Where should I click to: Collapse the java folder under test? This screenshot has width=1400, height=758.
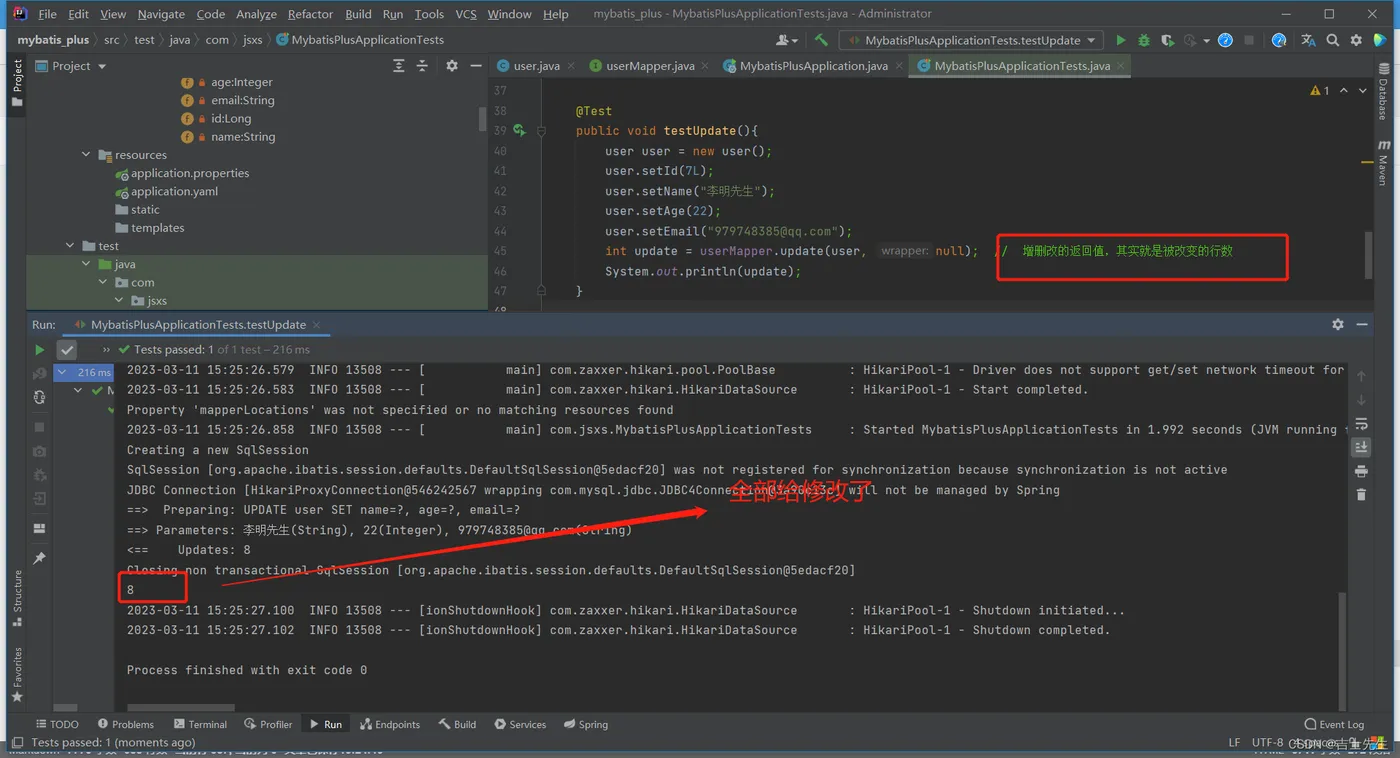[x=86, y=264]
